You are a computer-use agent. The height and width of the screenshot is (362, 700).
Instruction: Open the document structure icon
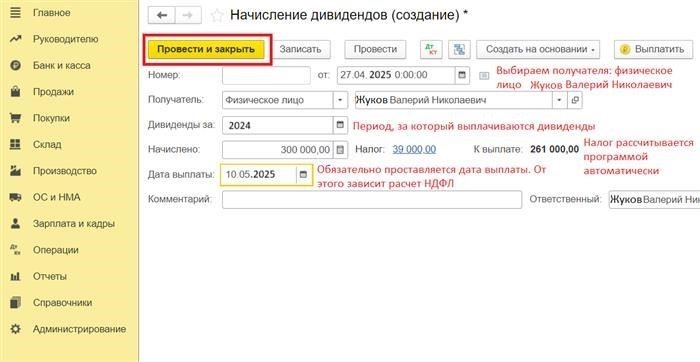pyautogui.click(x=459, y=50)
